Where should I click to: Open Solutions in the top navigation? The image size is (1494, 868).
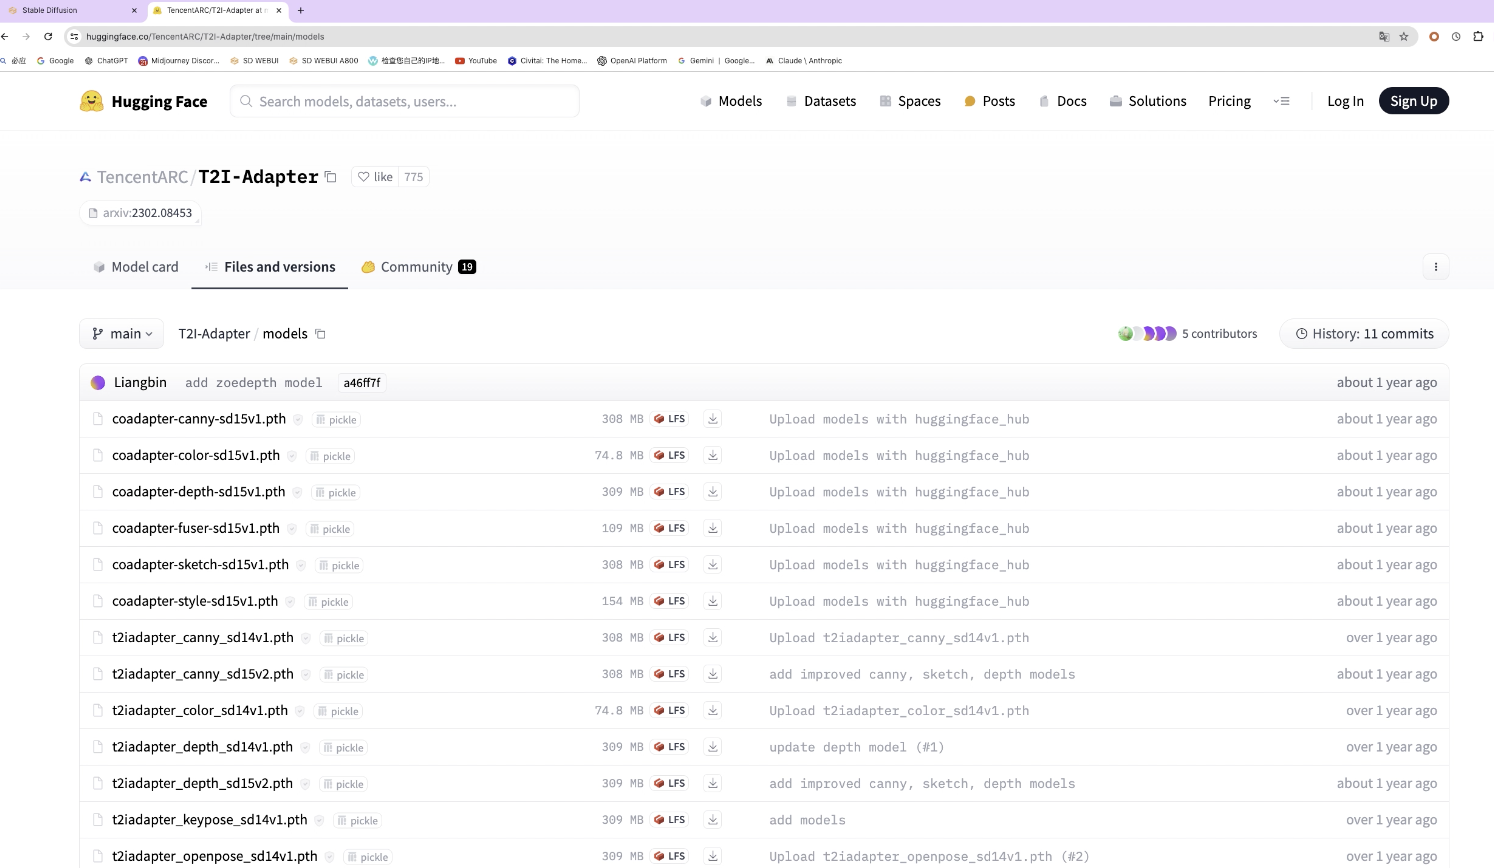pyautogui.click(x=1148, y=101)
